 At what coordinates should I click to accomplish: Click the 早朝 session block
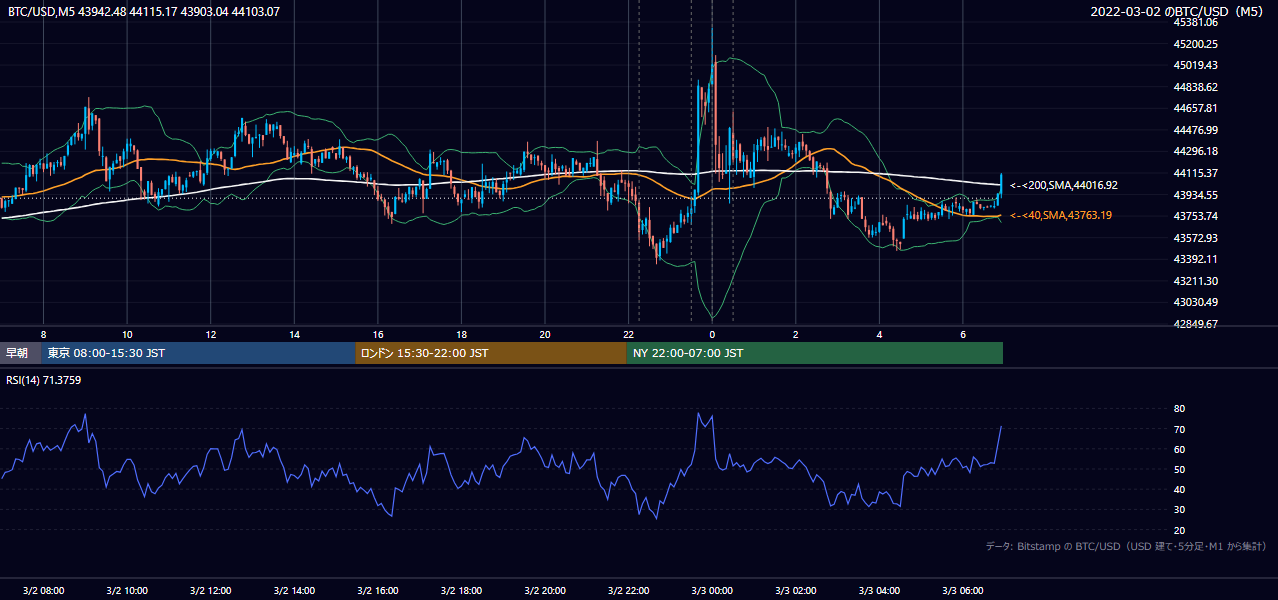tap(20, 353)
